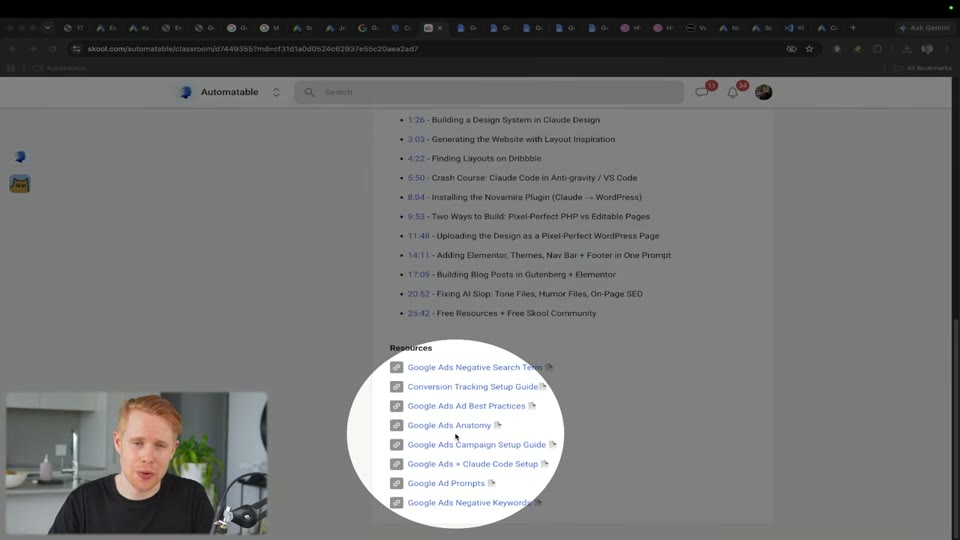Open the cat avatar group in sidebar

(20, 184)
